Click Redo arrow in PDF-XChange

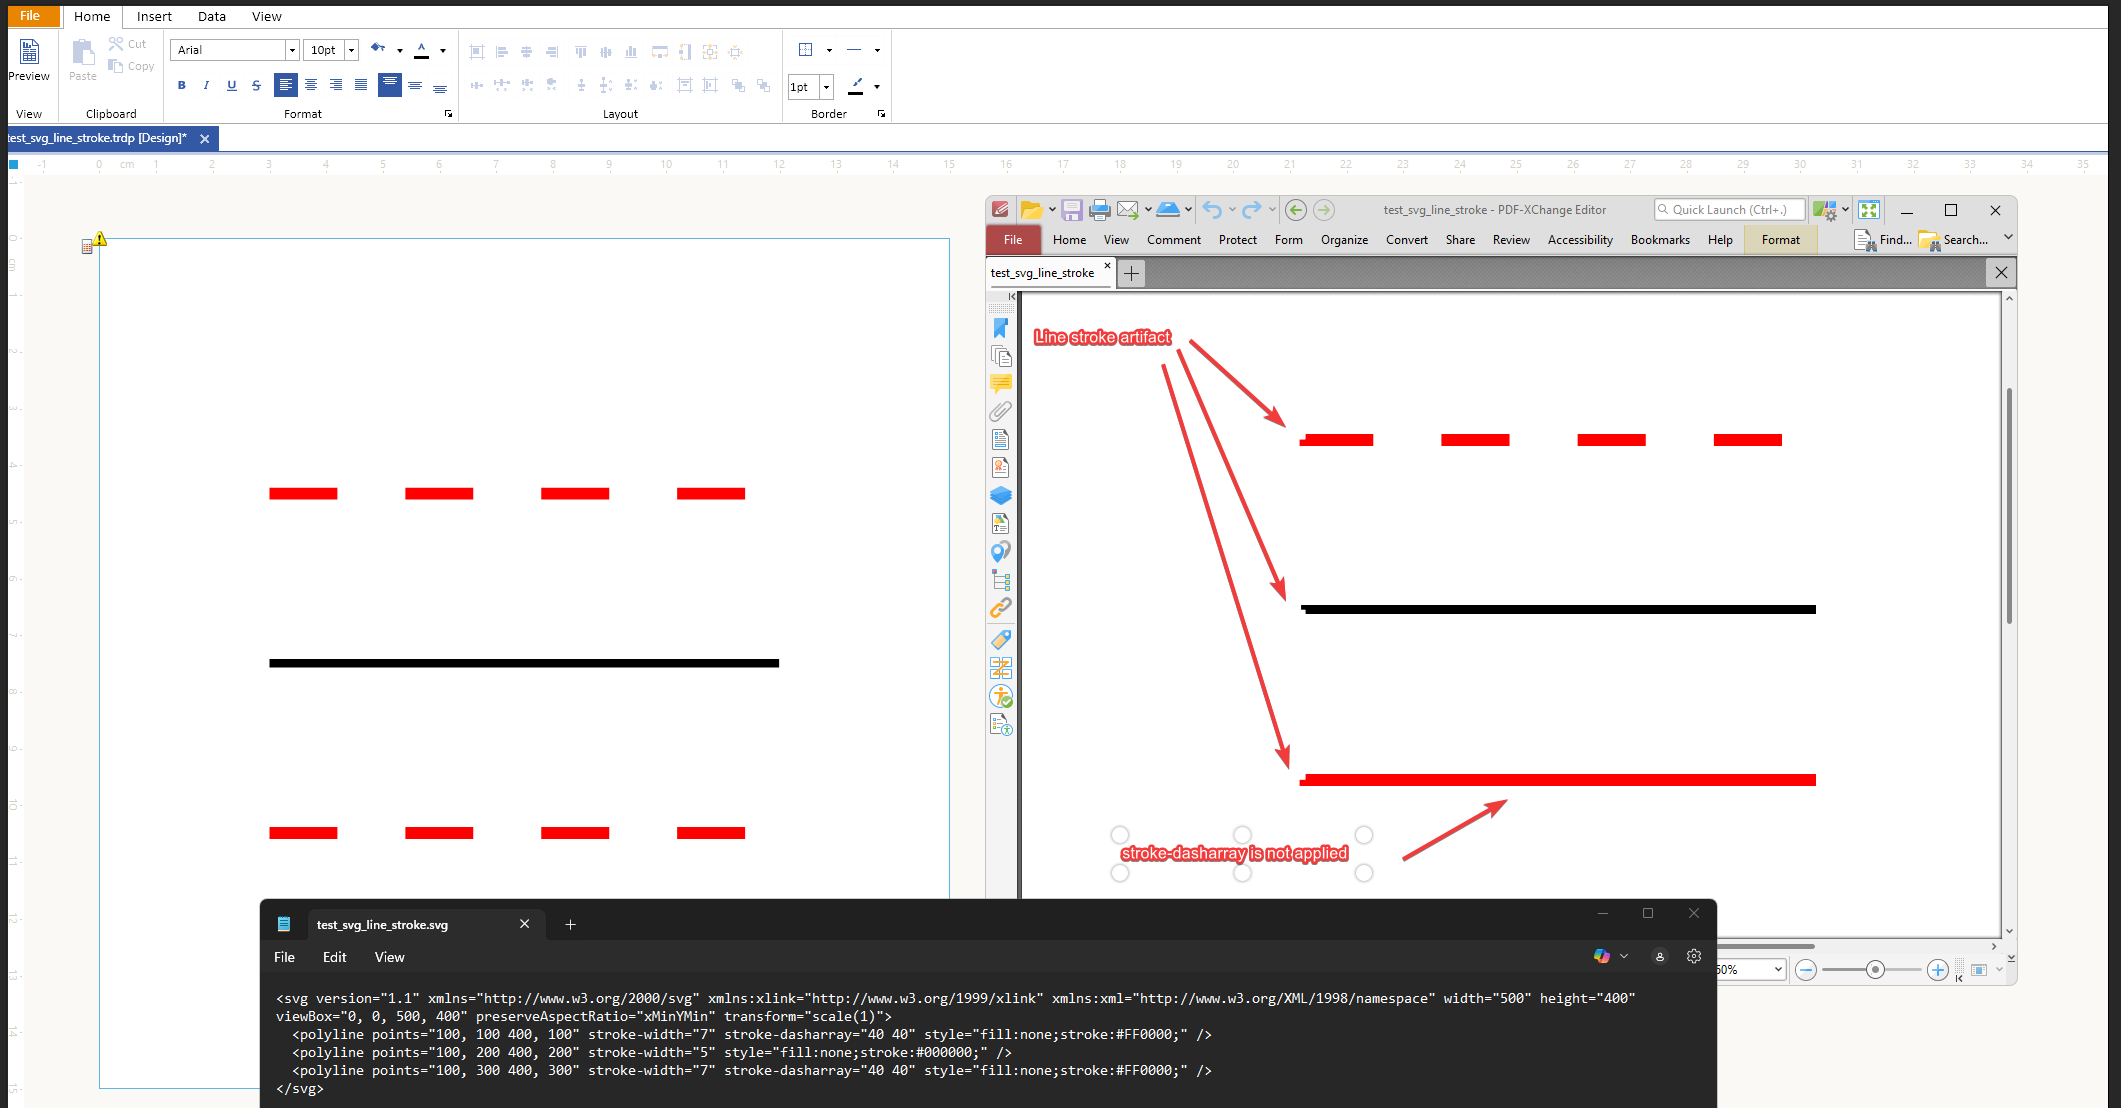coord(1252,210)
